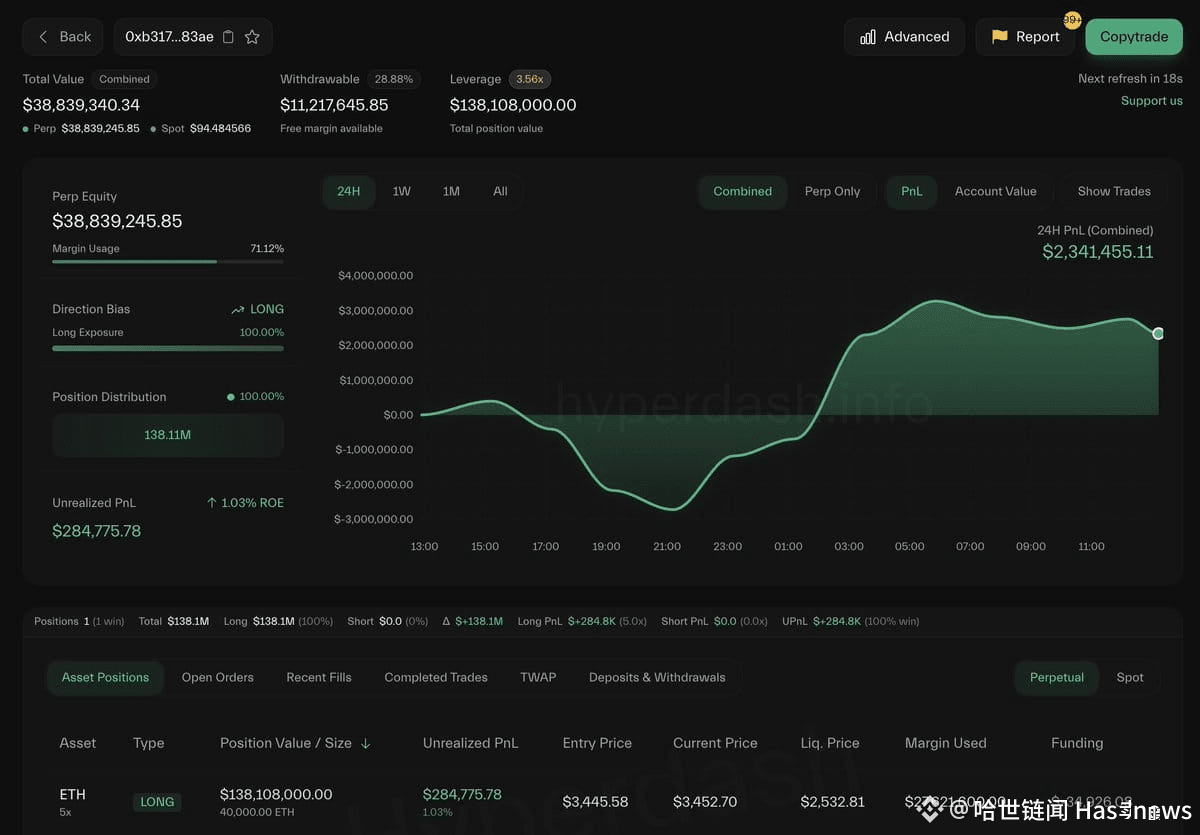Click the Copytrade button
Viewport: 1200px width, 835px height.
coord(1133,37)
